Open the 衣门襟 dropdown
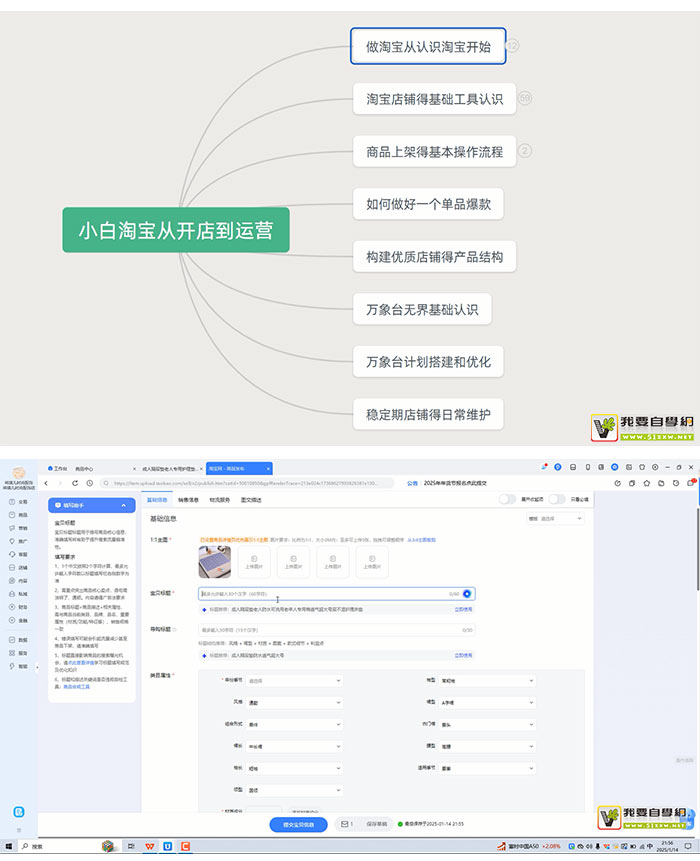Screen dimensions: 700x861 tap(488, 724)
